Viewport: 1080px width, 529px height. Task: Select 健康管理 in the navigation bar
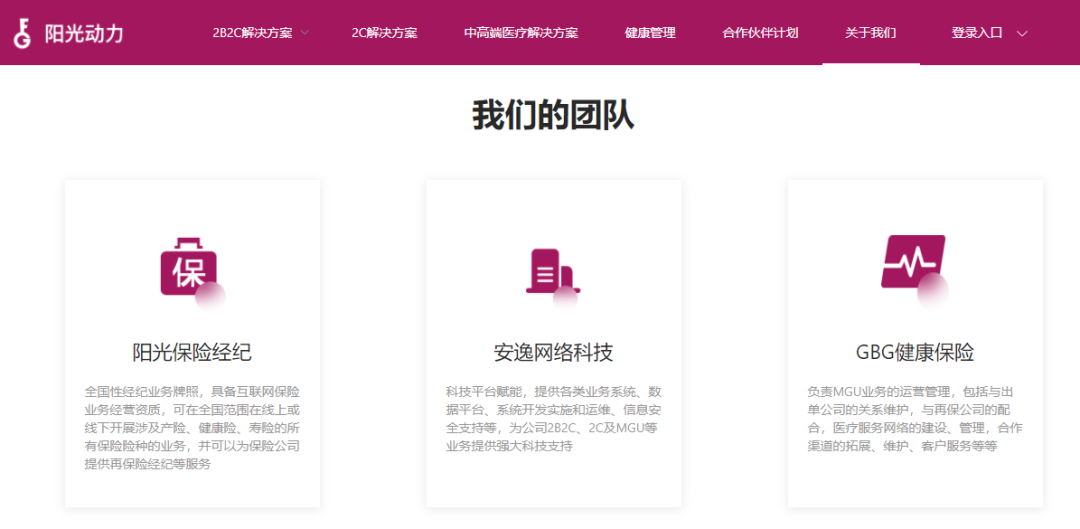(x=650, y=33)
